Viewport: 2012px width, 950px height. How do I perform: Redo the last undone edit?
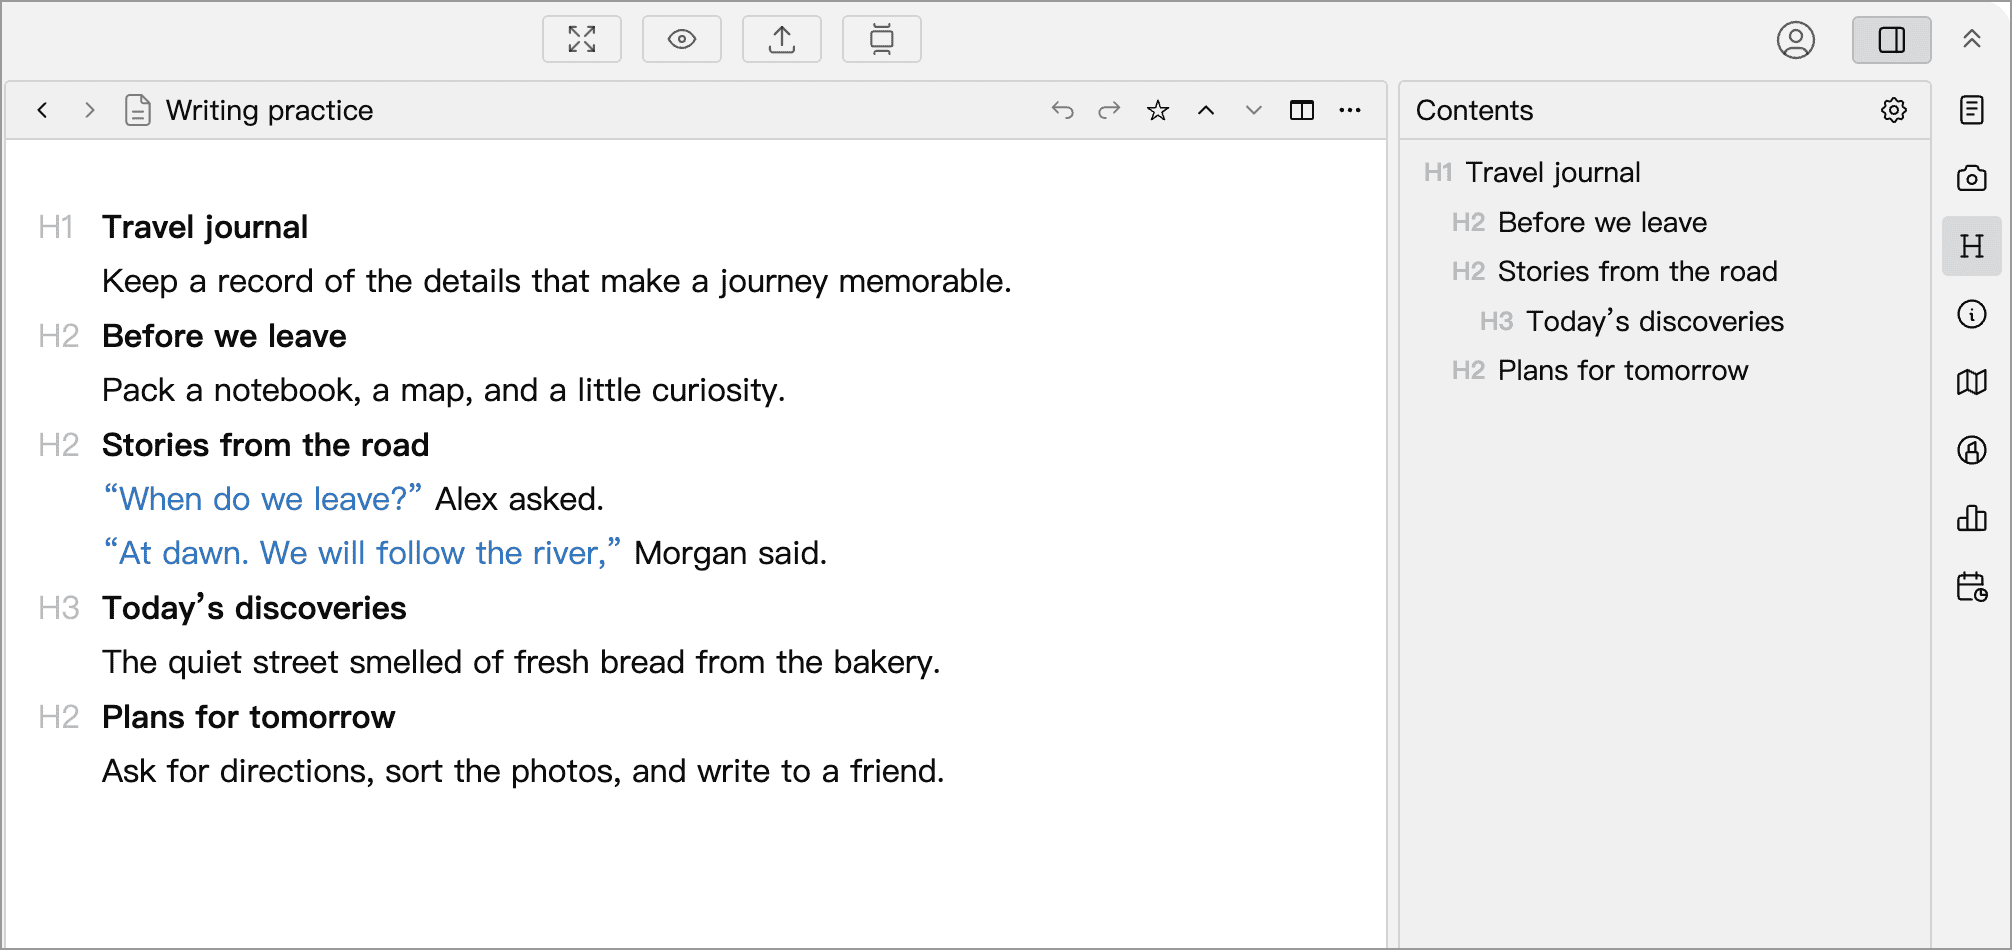click(x=1109, y=110)
